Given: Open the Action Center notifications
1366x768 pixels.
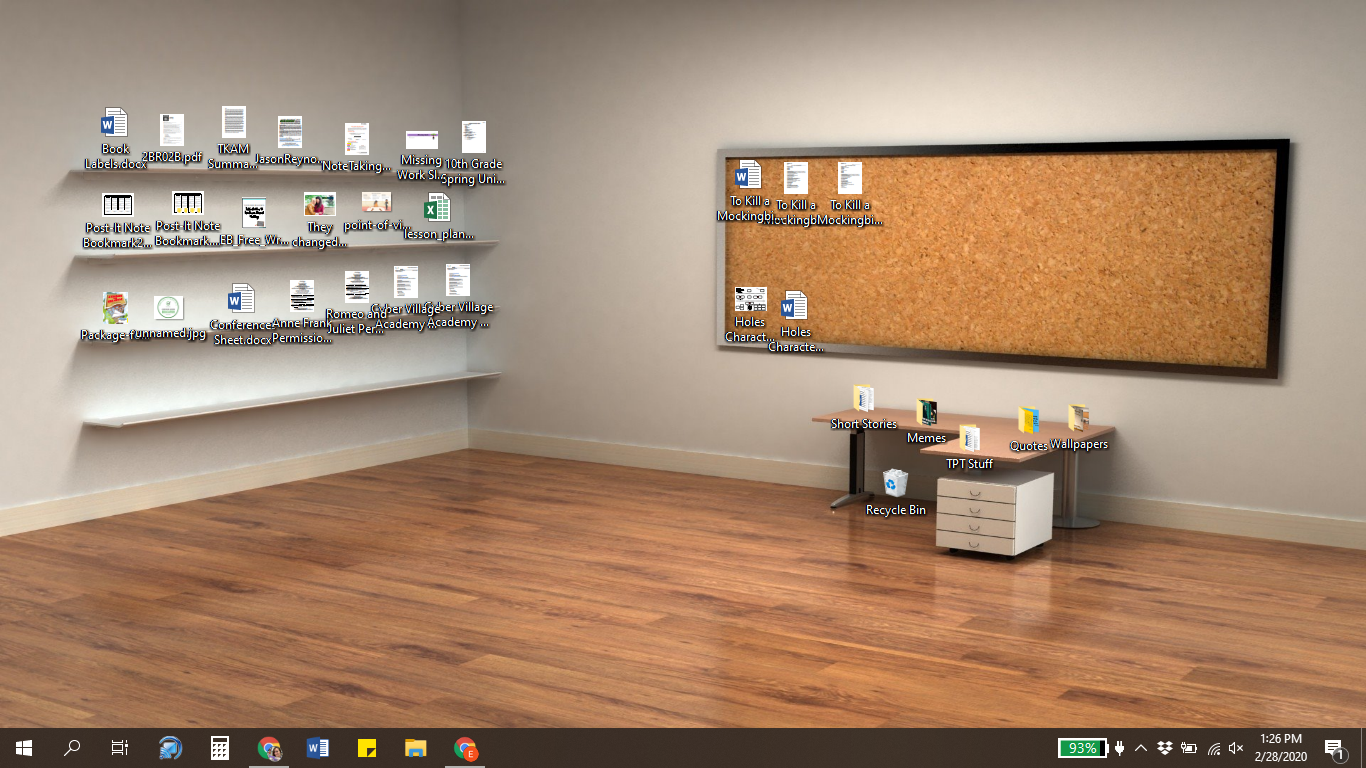Looking at the screenshot, I should (x=1333, y=747).
